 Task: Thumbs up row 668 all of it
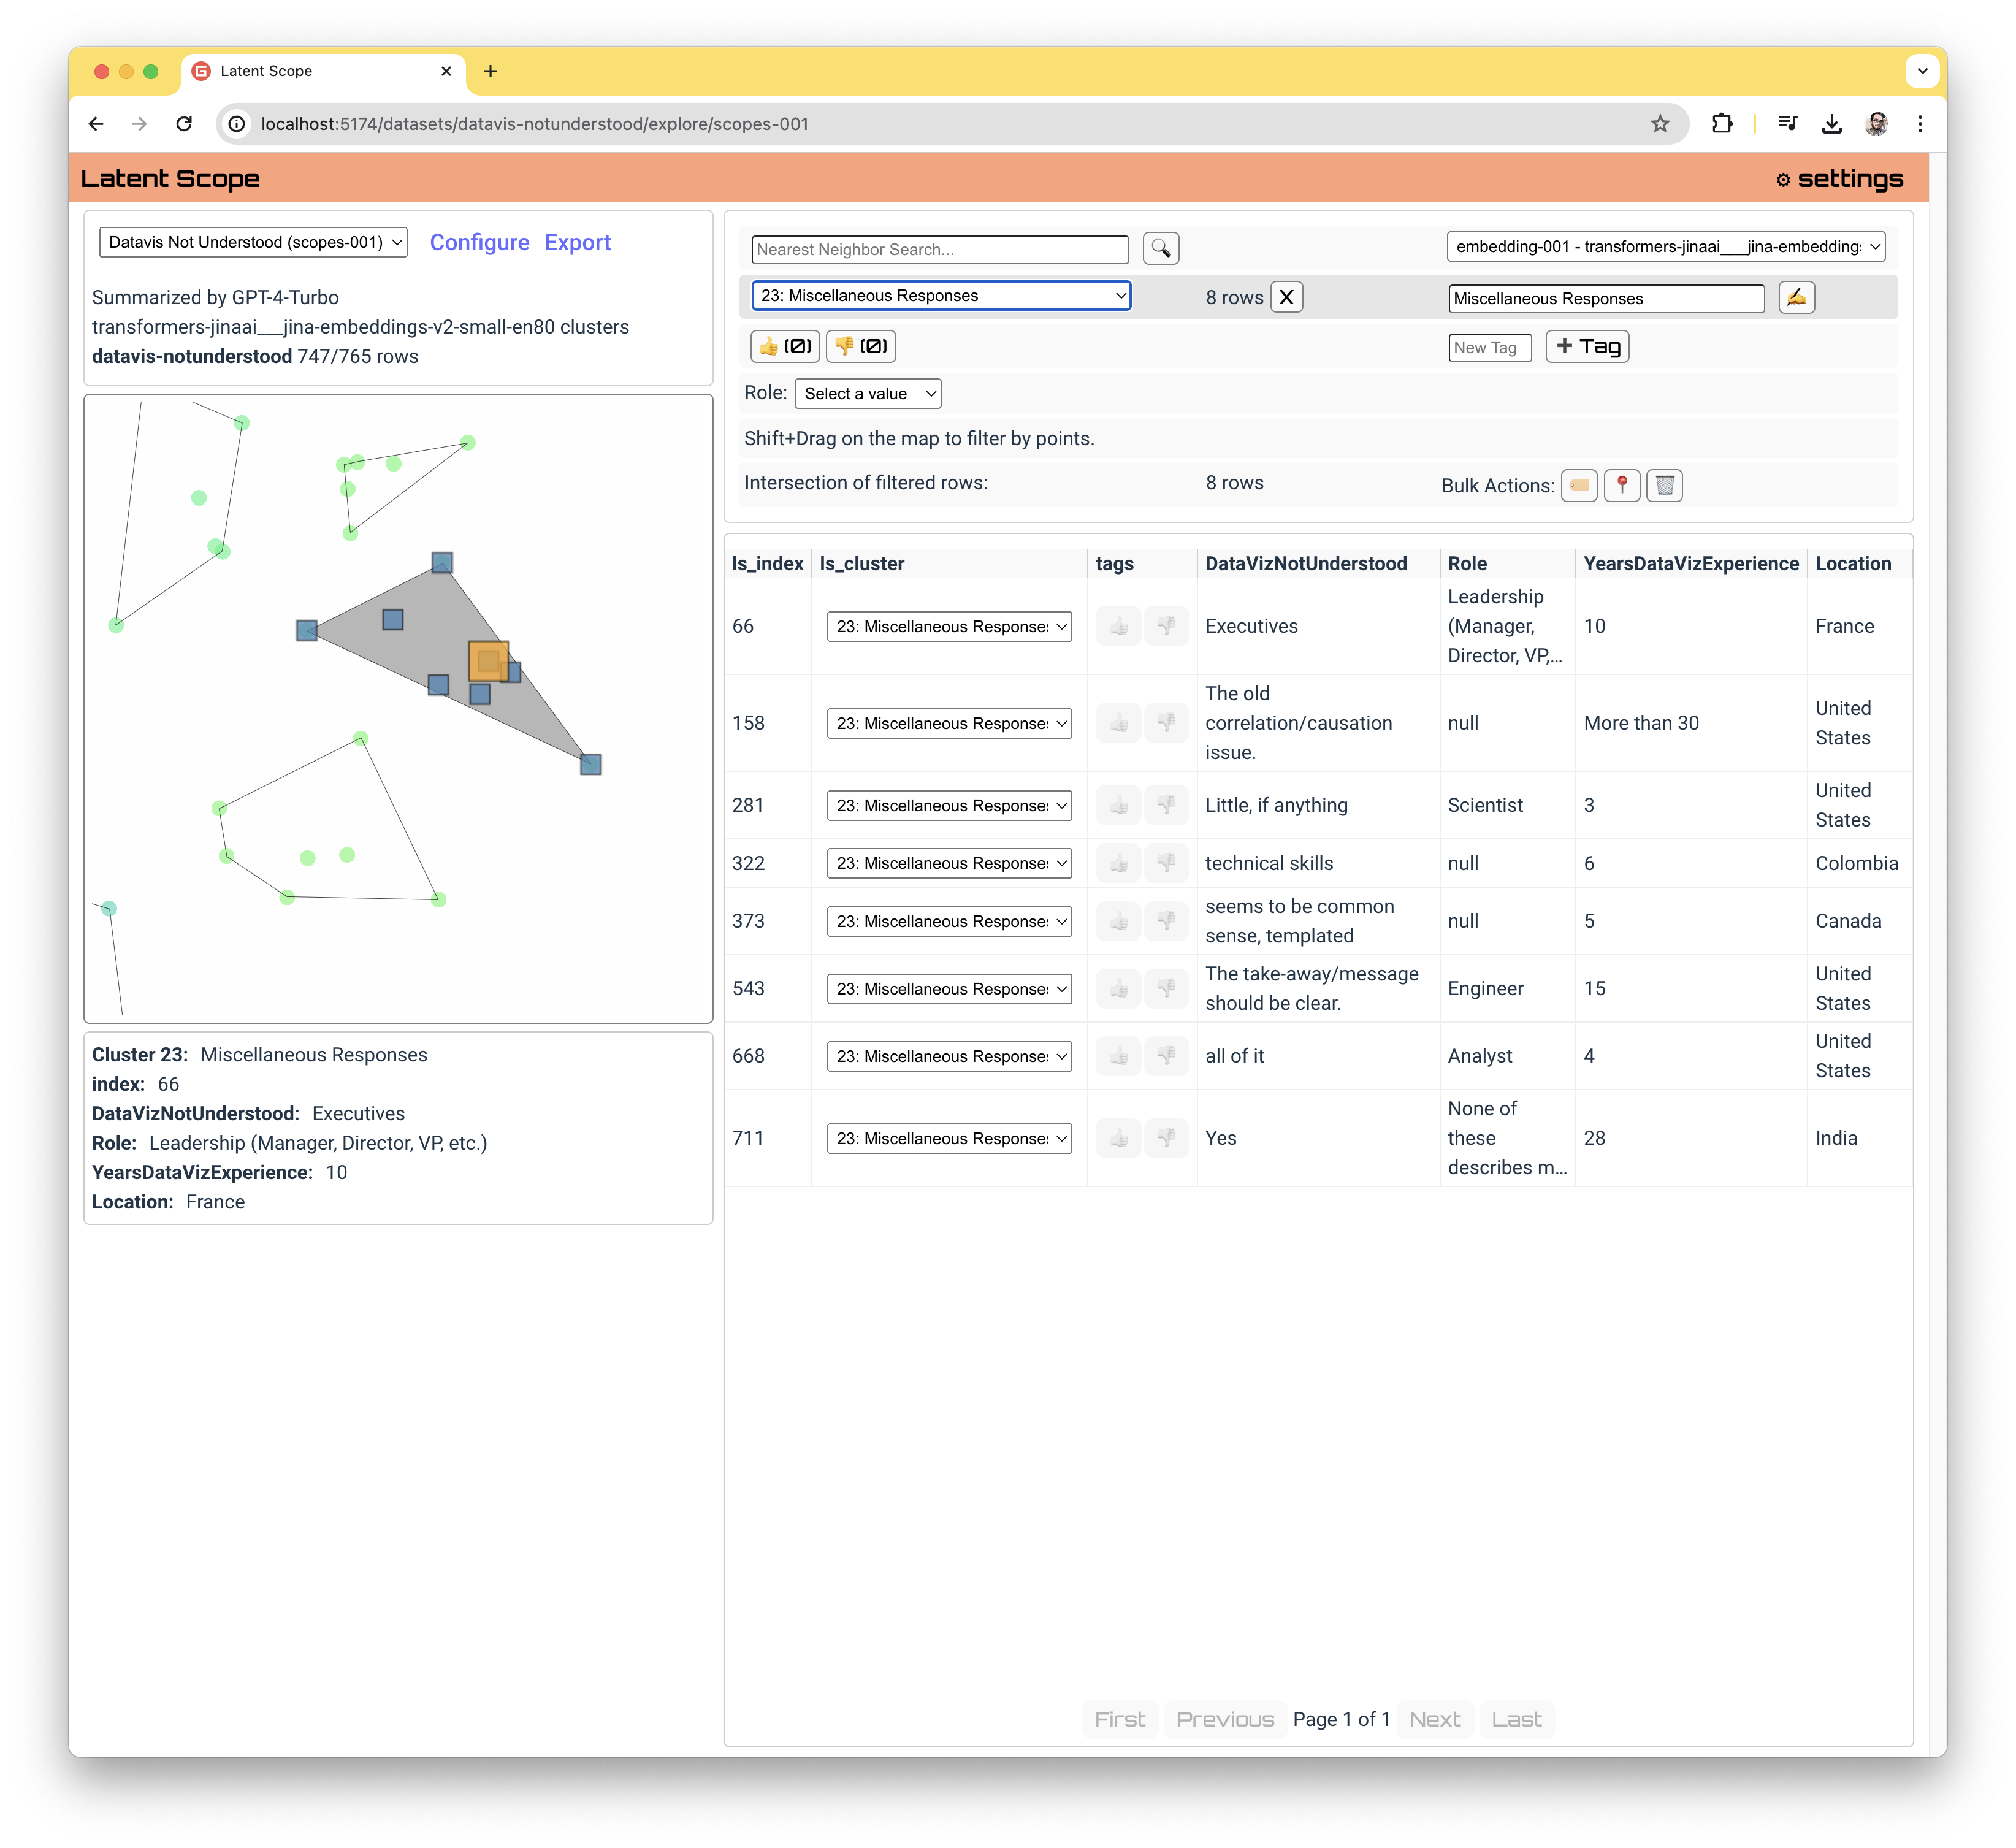(x=1118, y=1056)
